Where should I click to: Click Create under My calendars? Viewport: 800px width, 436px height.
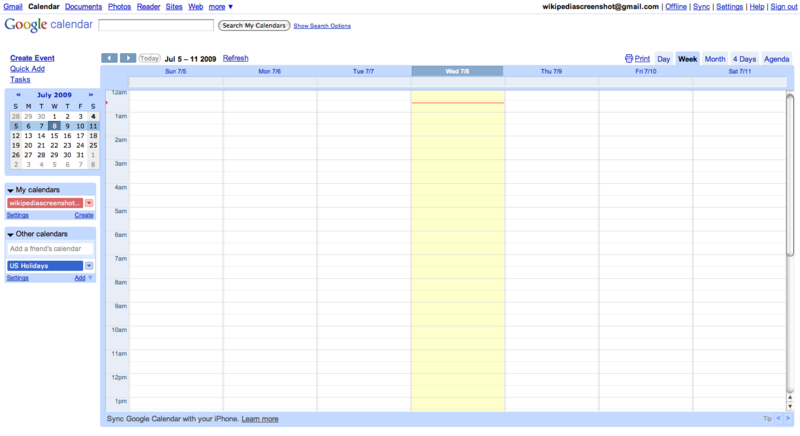(84, 215)
